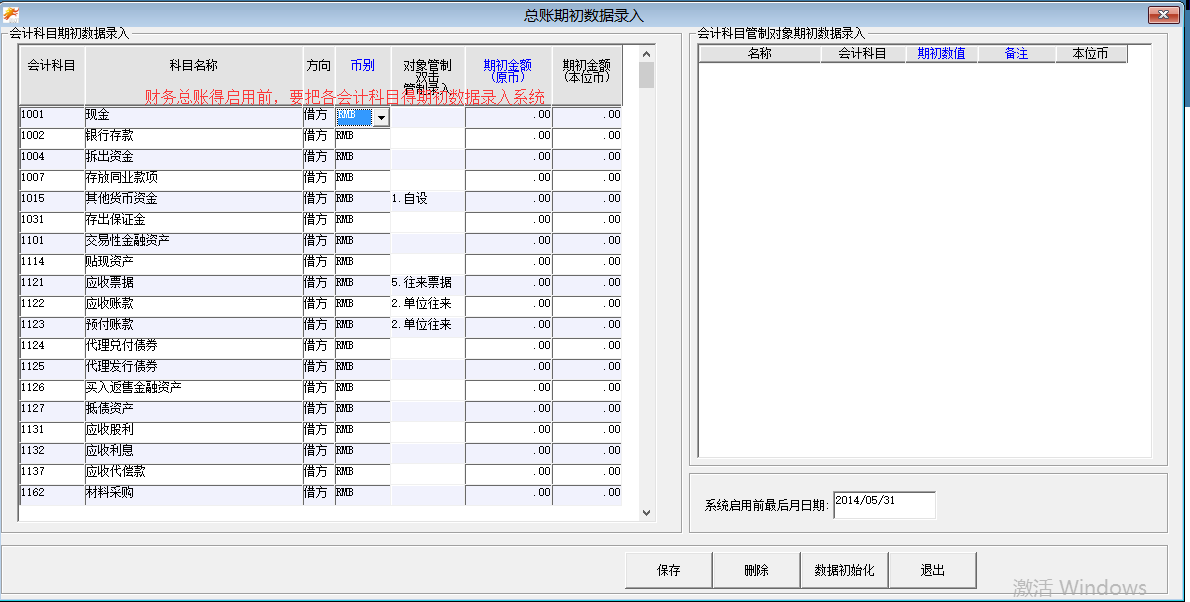Click the app logo icon in title bar
The width and height of the screenshot is (1190, 602).
tap(12, 14)
